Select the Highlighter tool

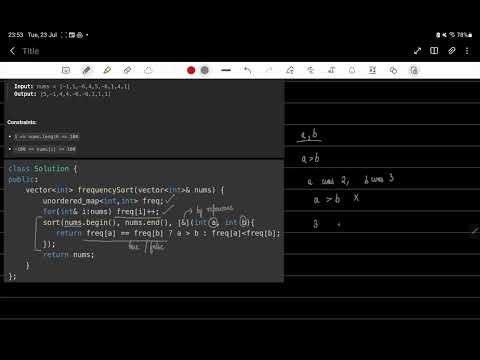[x=107, y=70]
